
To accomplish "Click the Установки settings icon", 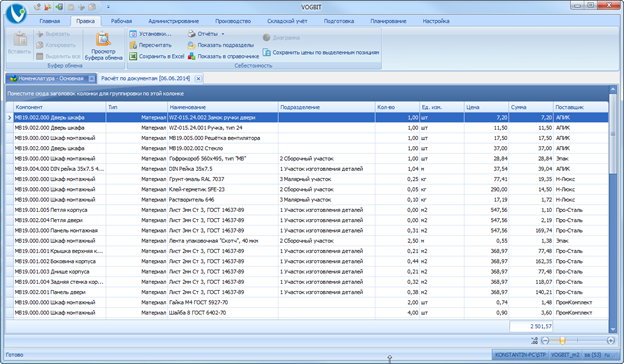I will 133,34.
